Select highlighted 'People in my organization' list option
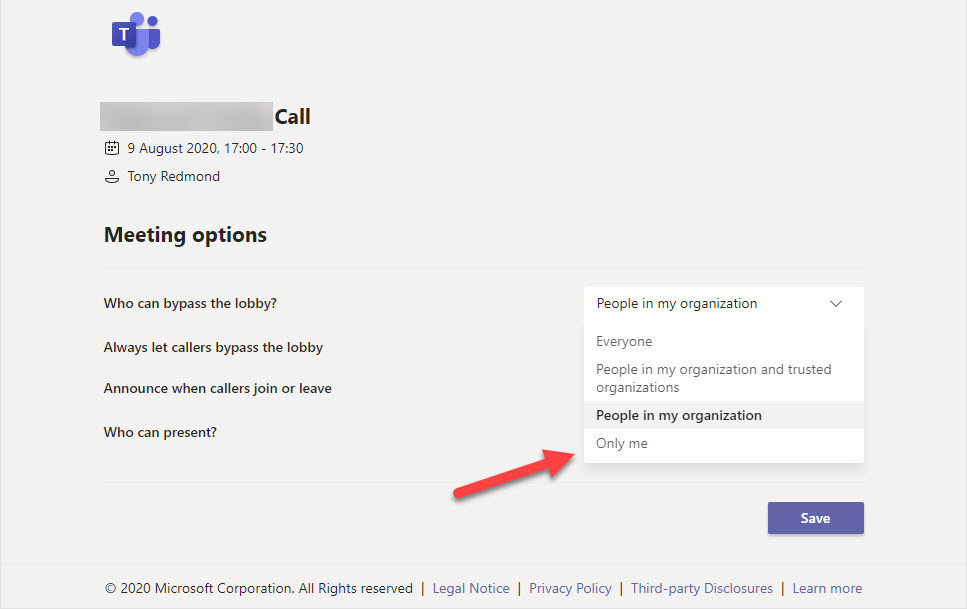967x609 pixels. point(679,416)
